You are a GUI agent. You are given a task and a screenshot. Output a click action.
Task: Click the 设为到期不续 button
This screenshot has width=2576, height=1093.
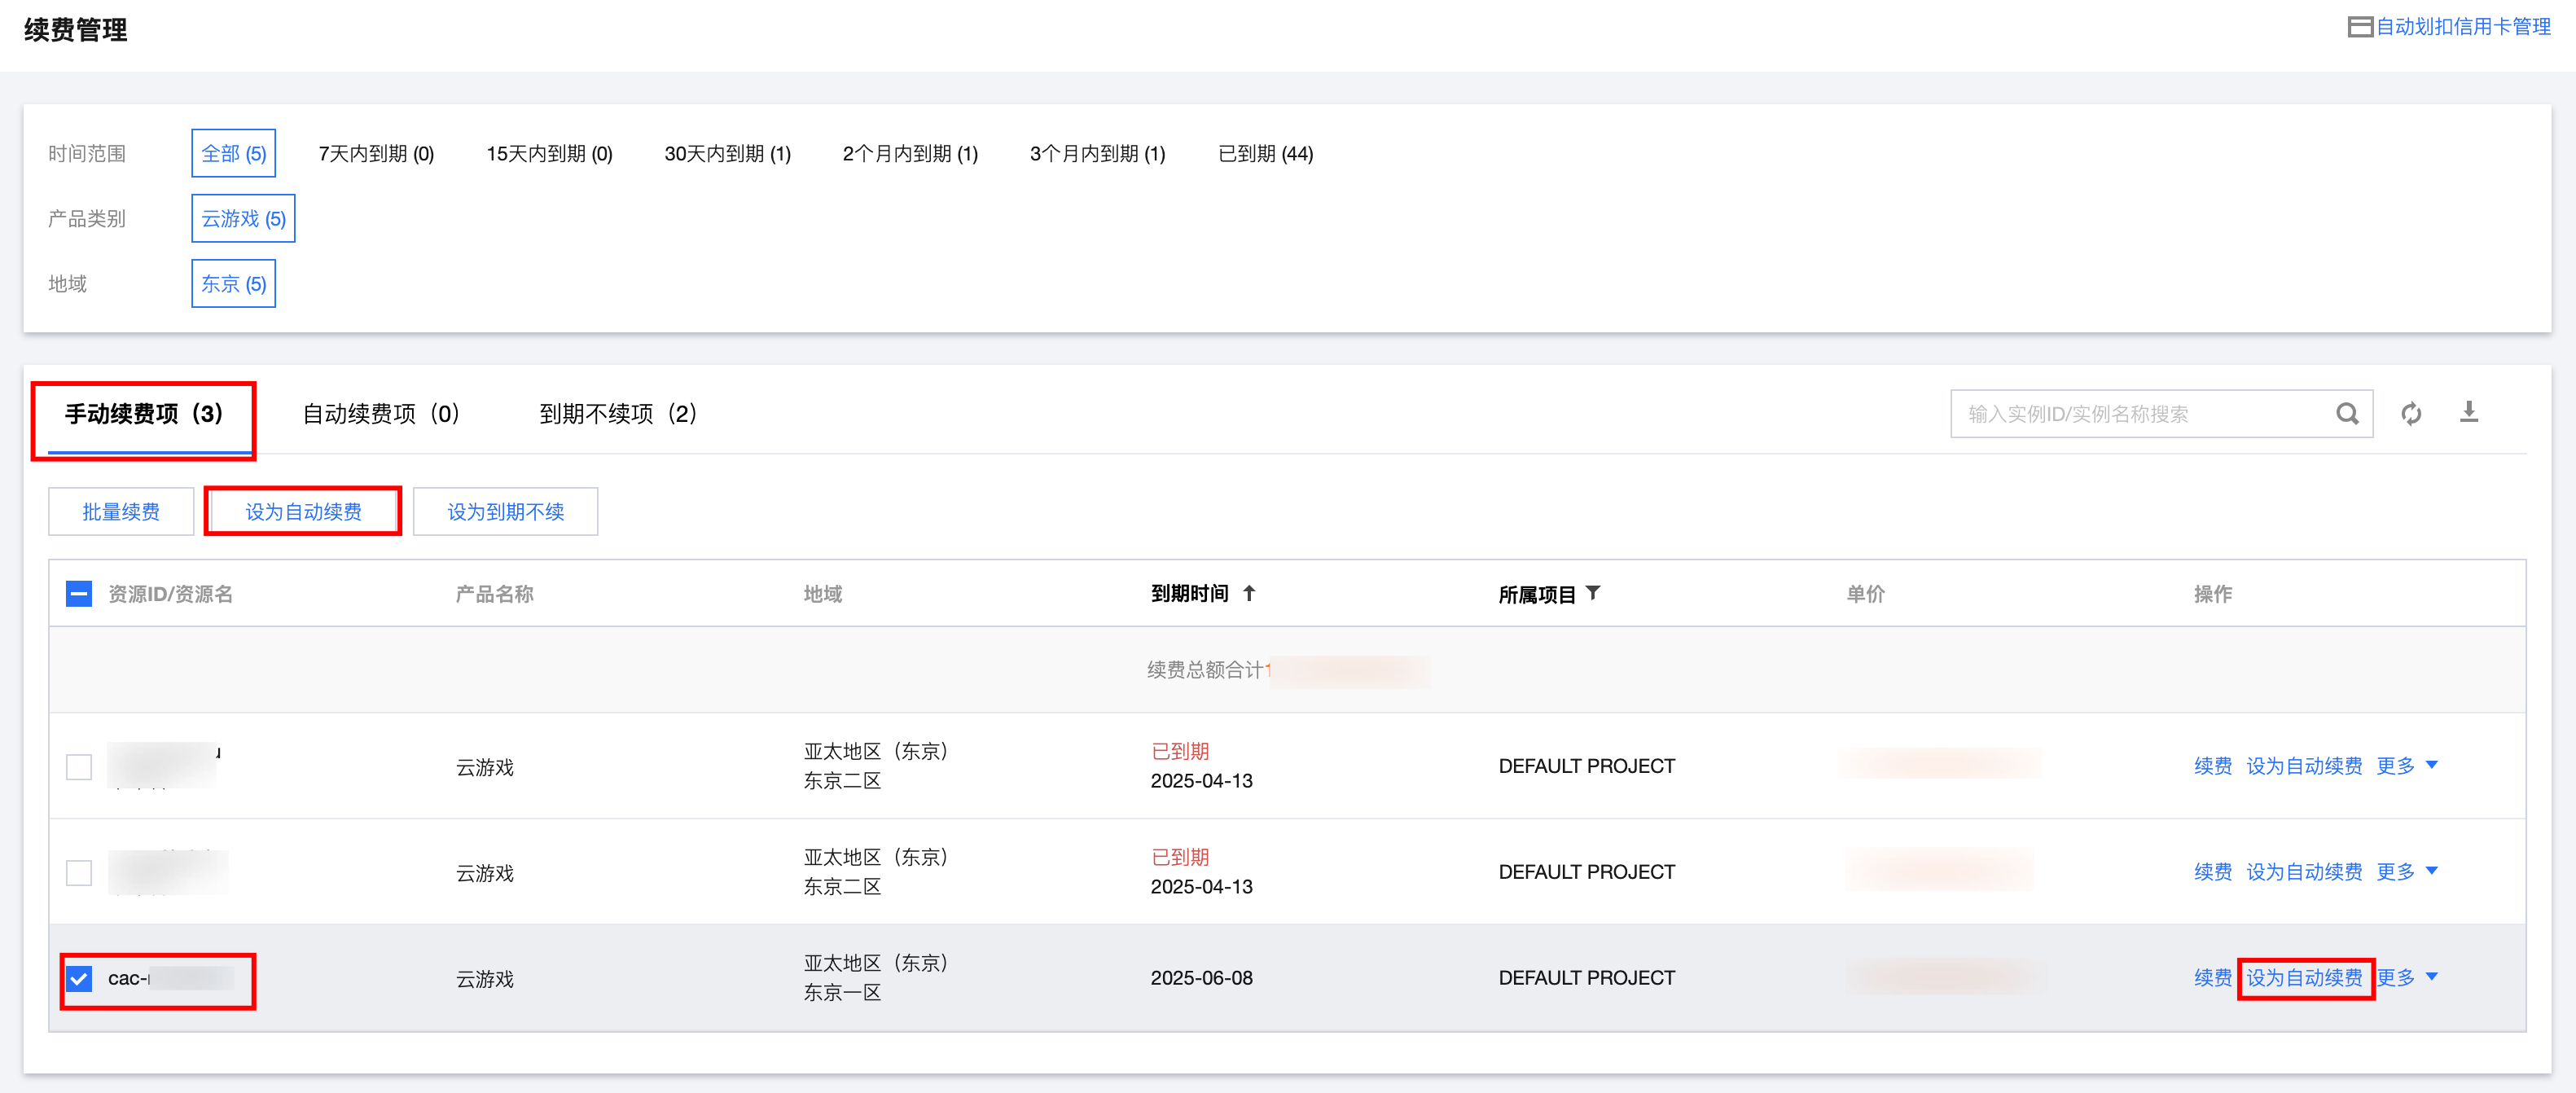[x=505, y=512]
